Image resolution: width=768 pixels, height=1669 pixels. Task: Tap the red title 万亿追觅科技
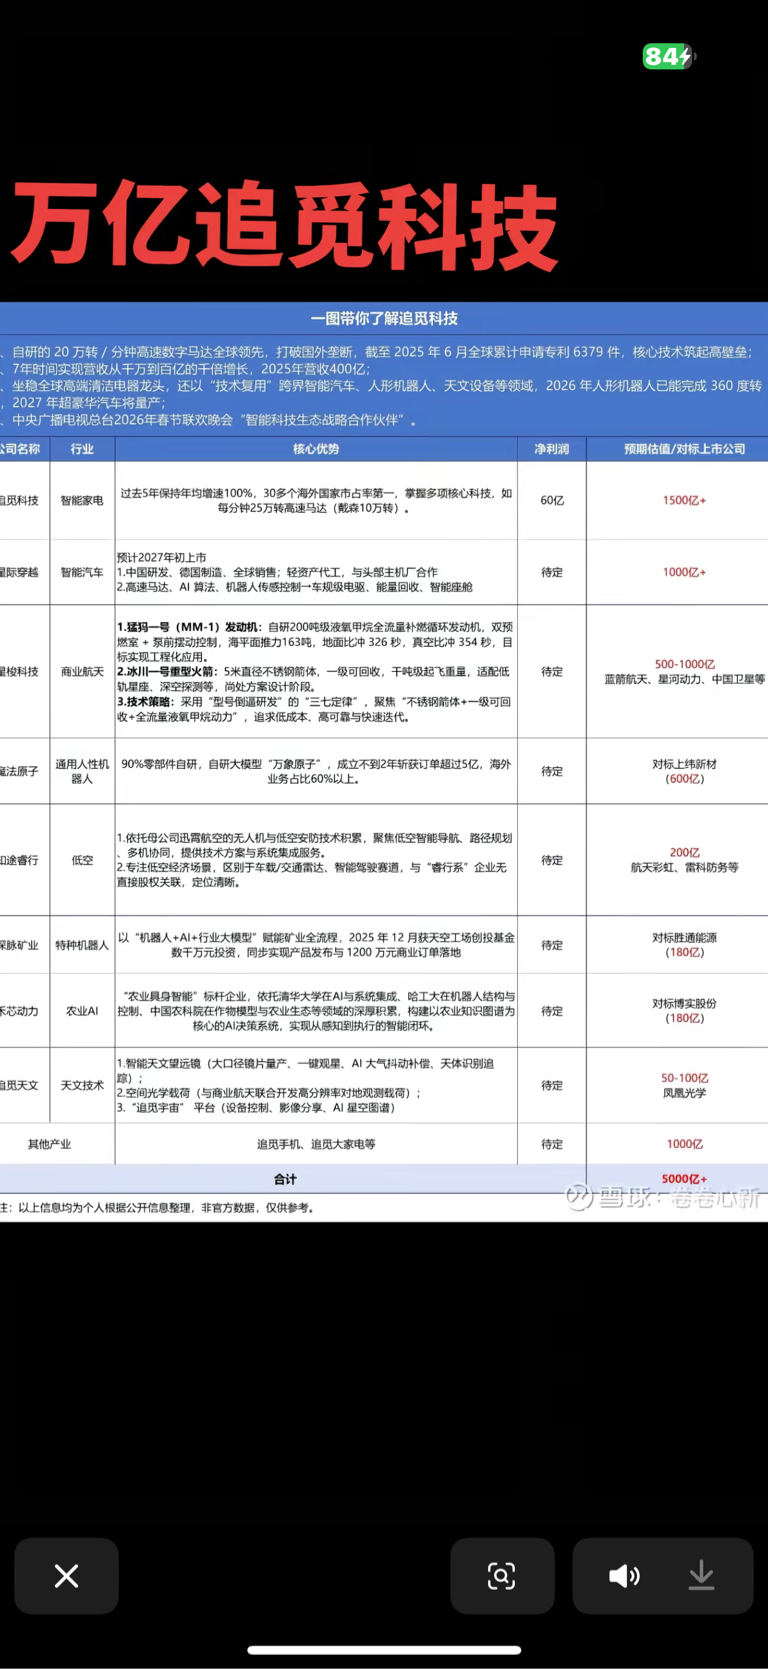point(284,226)
